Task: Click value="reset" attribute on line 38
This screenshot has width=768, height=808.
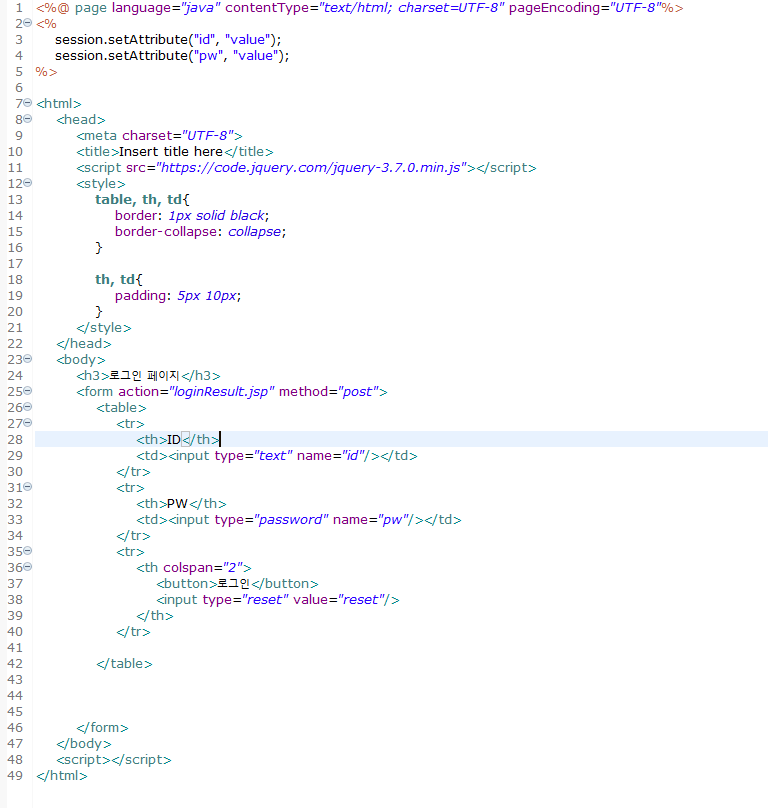Action: (339, 599)
